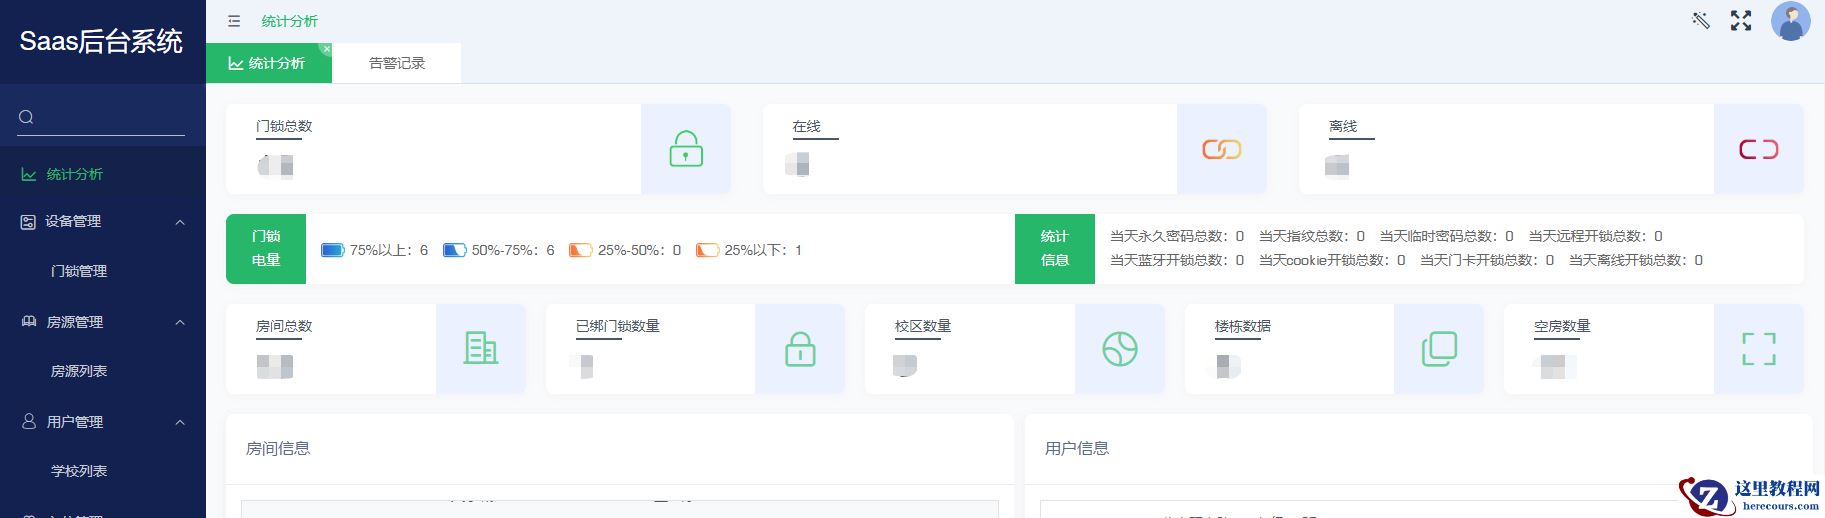Select the 50%-75% battery icon

click(x=455, y=250)
